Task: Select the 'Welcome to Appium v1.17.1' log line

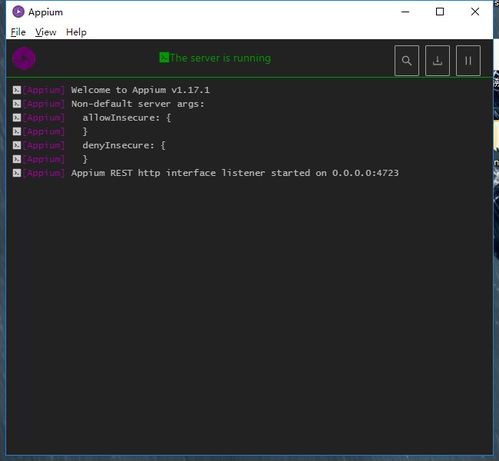Action: 140,90
